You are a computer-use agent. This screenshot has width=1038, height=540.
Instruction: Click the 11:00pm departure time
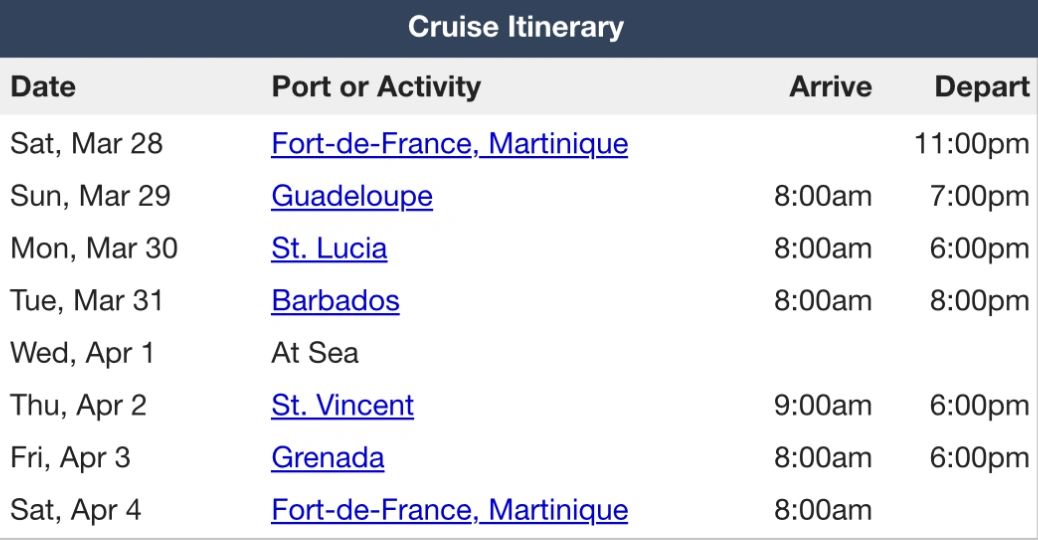[x=971, y=144]
